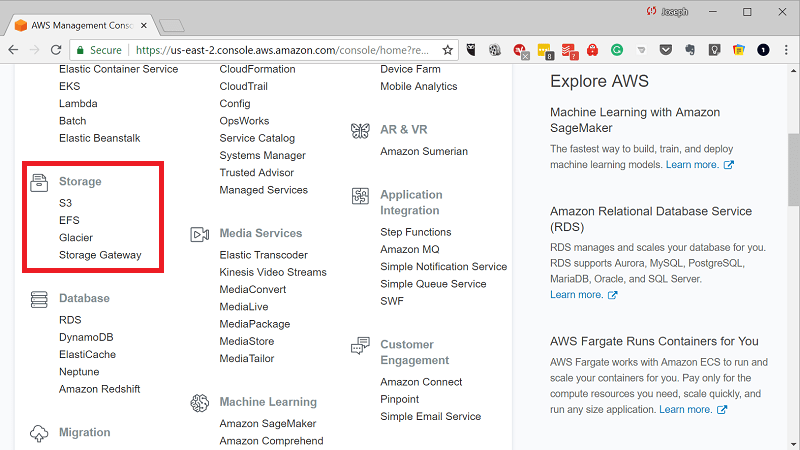Click the Media Services video icon
The image size is (800, 450).
(199, 234)
